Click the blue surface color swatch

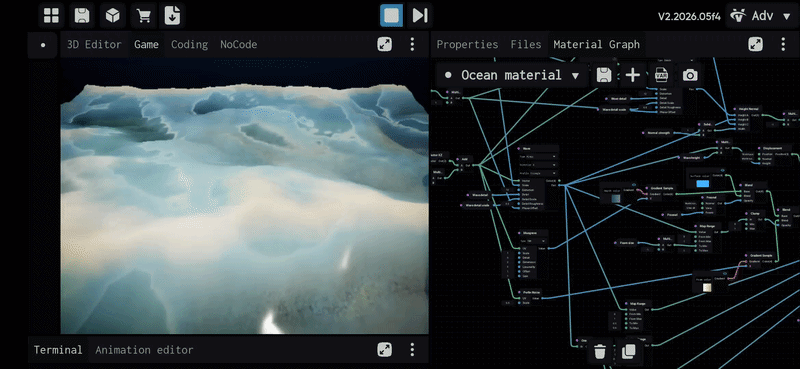click(x=702, y=183)
